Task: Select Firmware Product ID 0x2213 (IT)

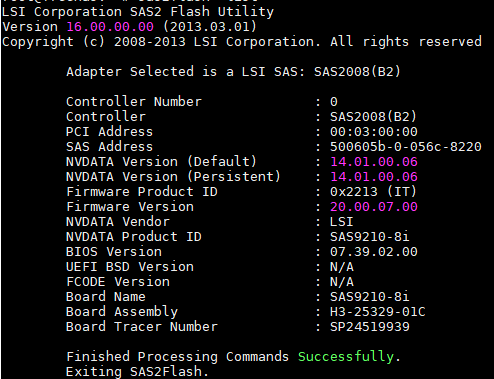Action: pyautogui.click(x=373, y=192)
